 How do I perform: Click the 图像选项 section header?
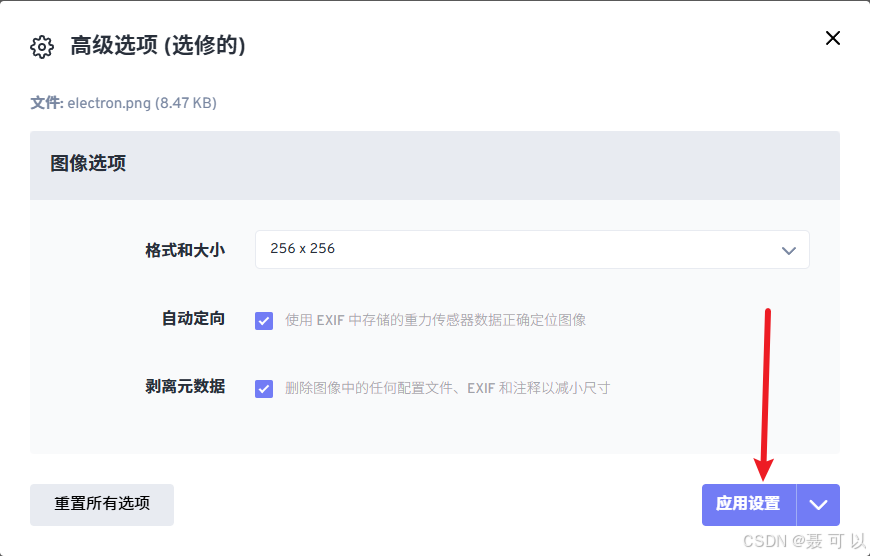coord(434,165)
